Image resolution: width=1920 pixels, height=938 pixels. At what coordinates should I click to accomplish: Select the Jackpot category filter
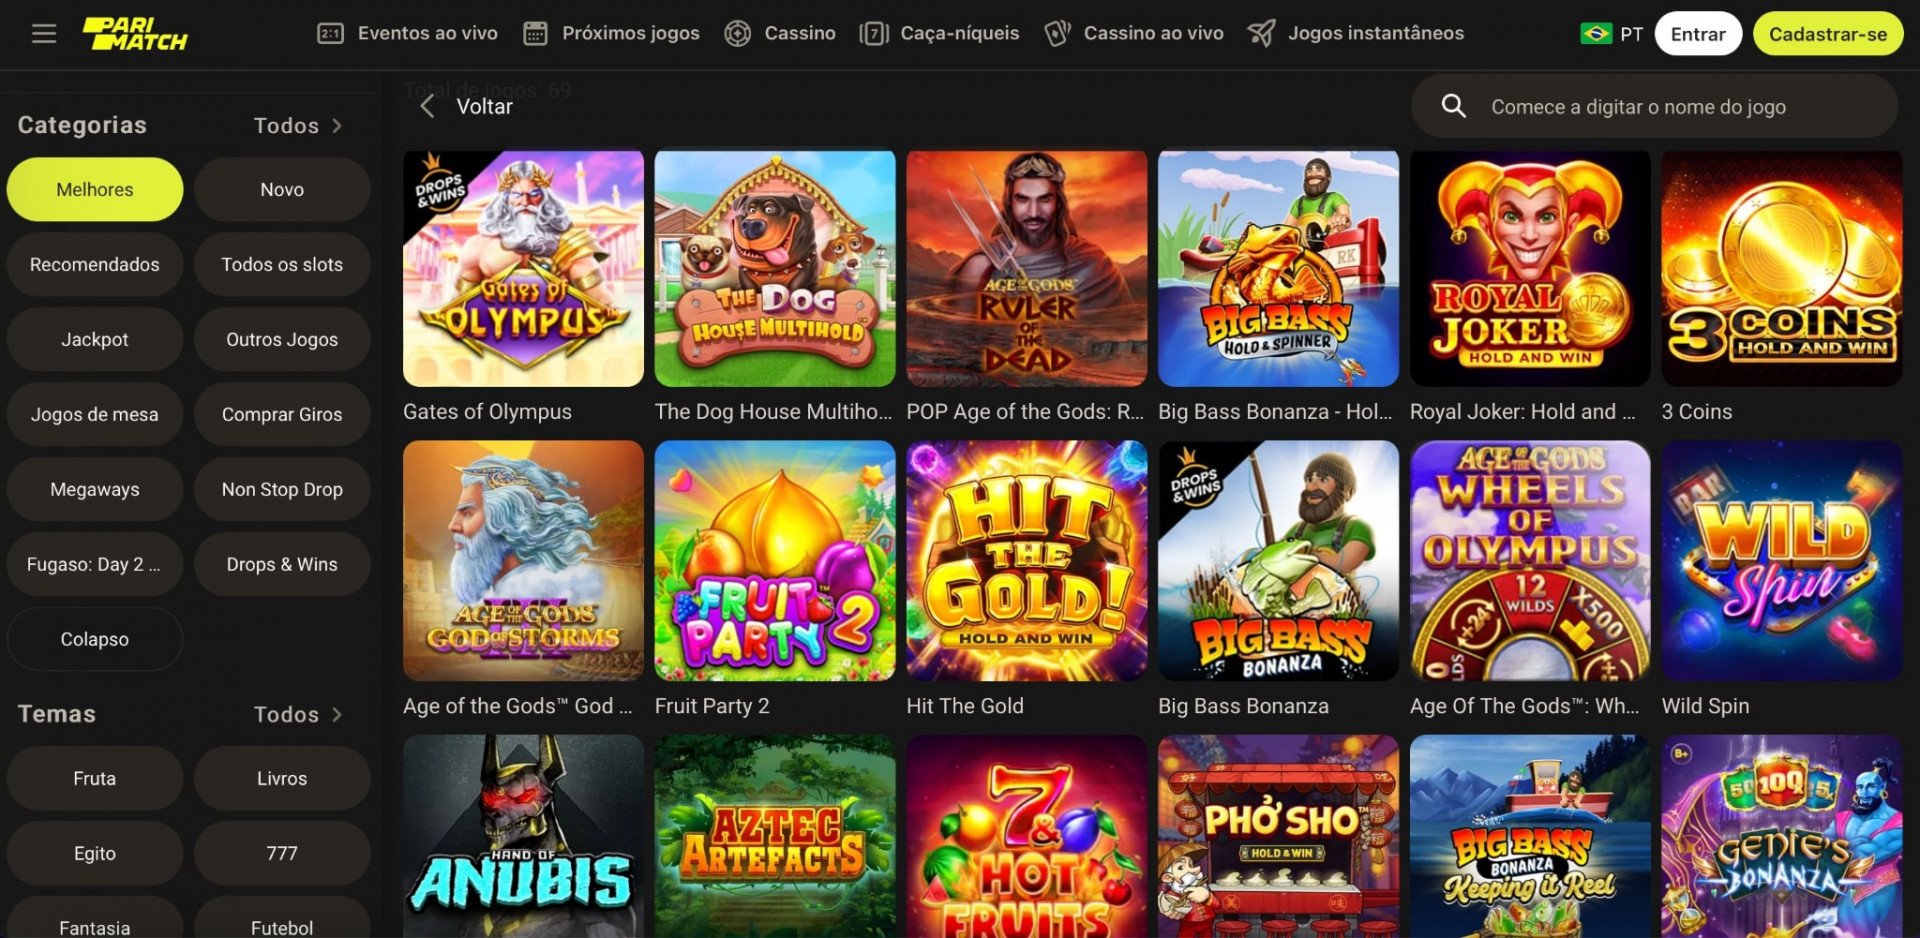[95, 339]
